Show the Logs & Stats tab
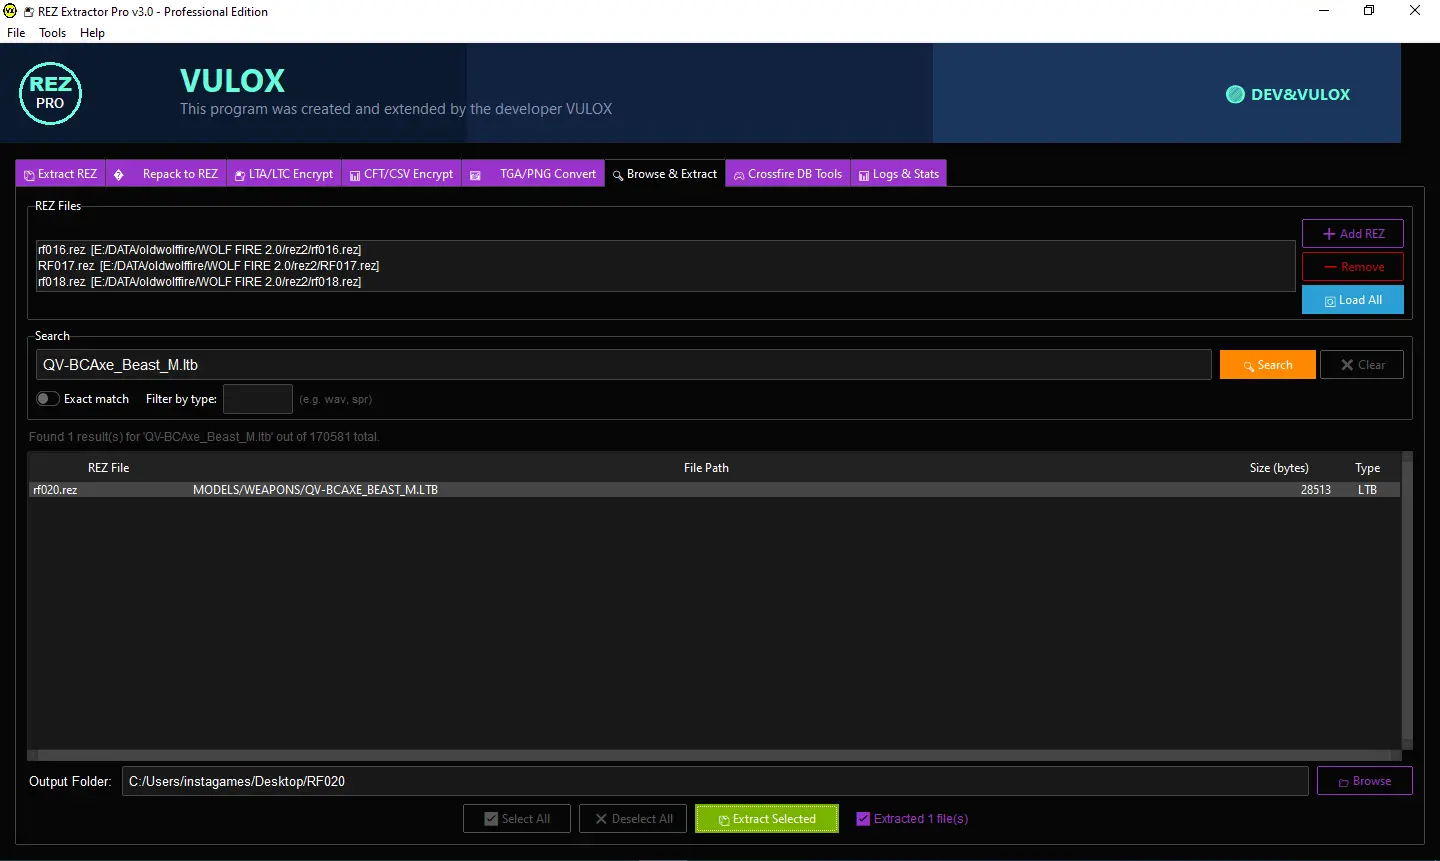1440x861 pixels. click(x=899, y=174)
